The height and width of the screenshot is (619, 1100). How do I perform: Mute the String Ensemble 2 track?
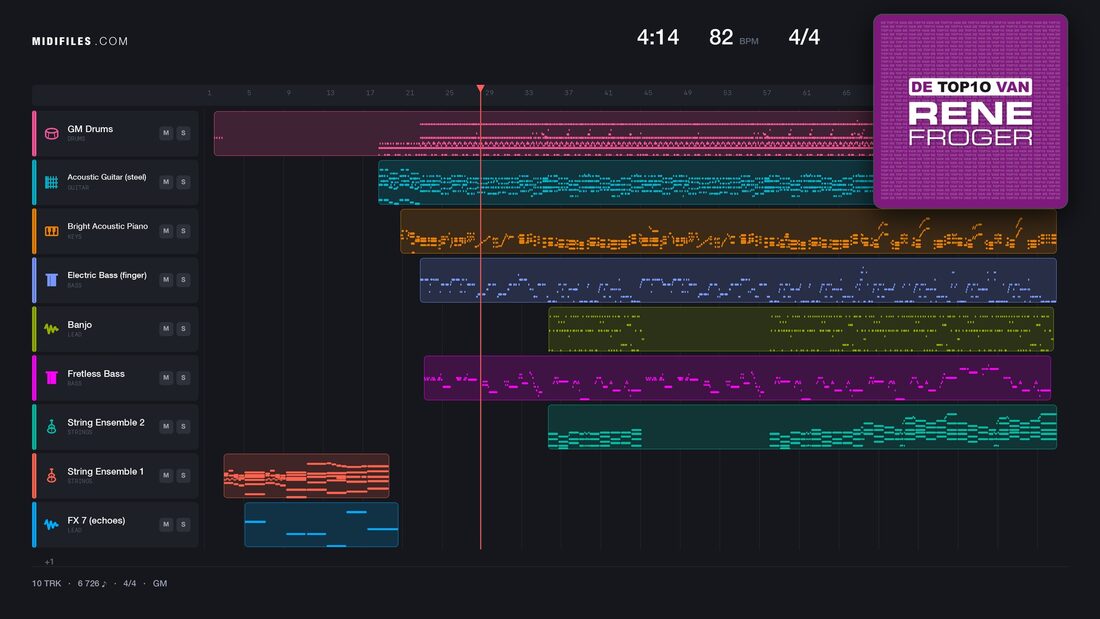pyautogui.click(x=166, y=426)
